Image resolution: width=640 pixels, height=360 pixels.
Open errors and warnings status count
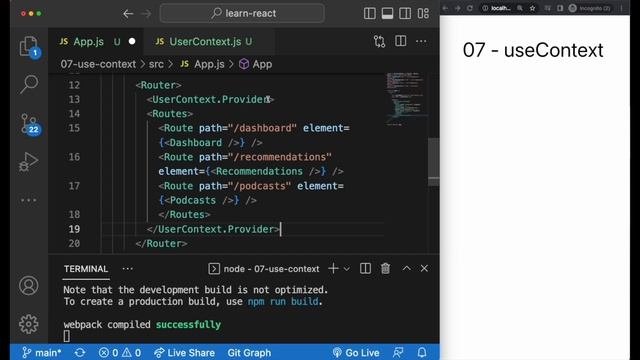click(120, 353)
